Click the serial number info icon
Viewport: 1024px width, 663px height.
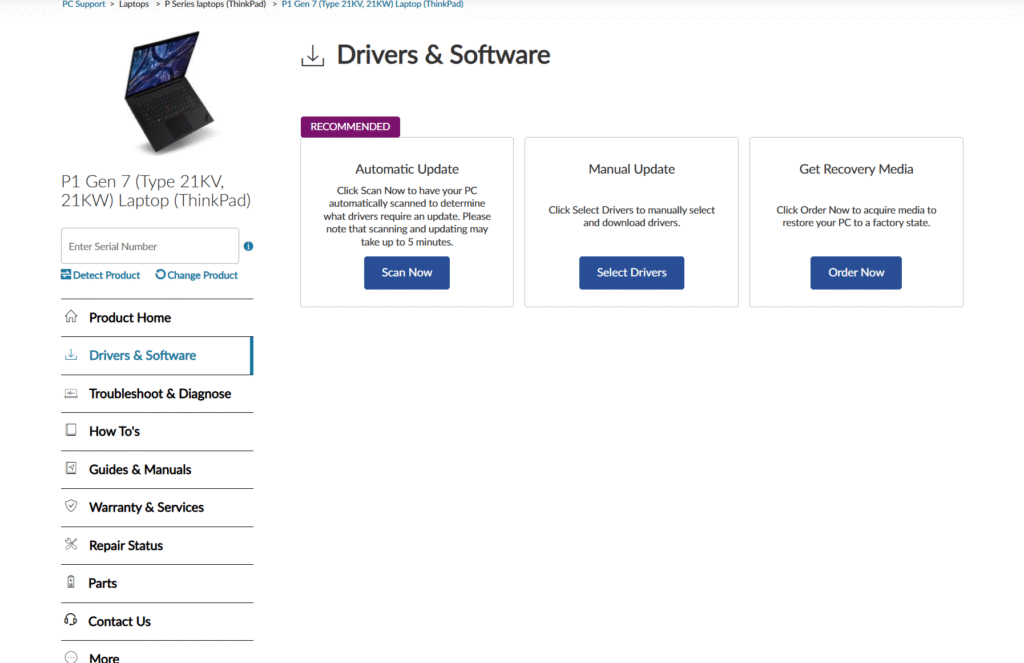tap(248, 246)
